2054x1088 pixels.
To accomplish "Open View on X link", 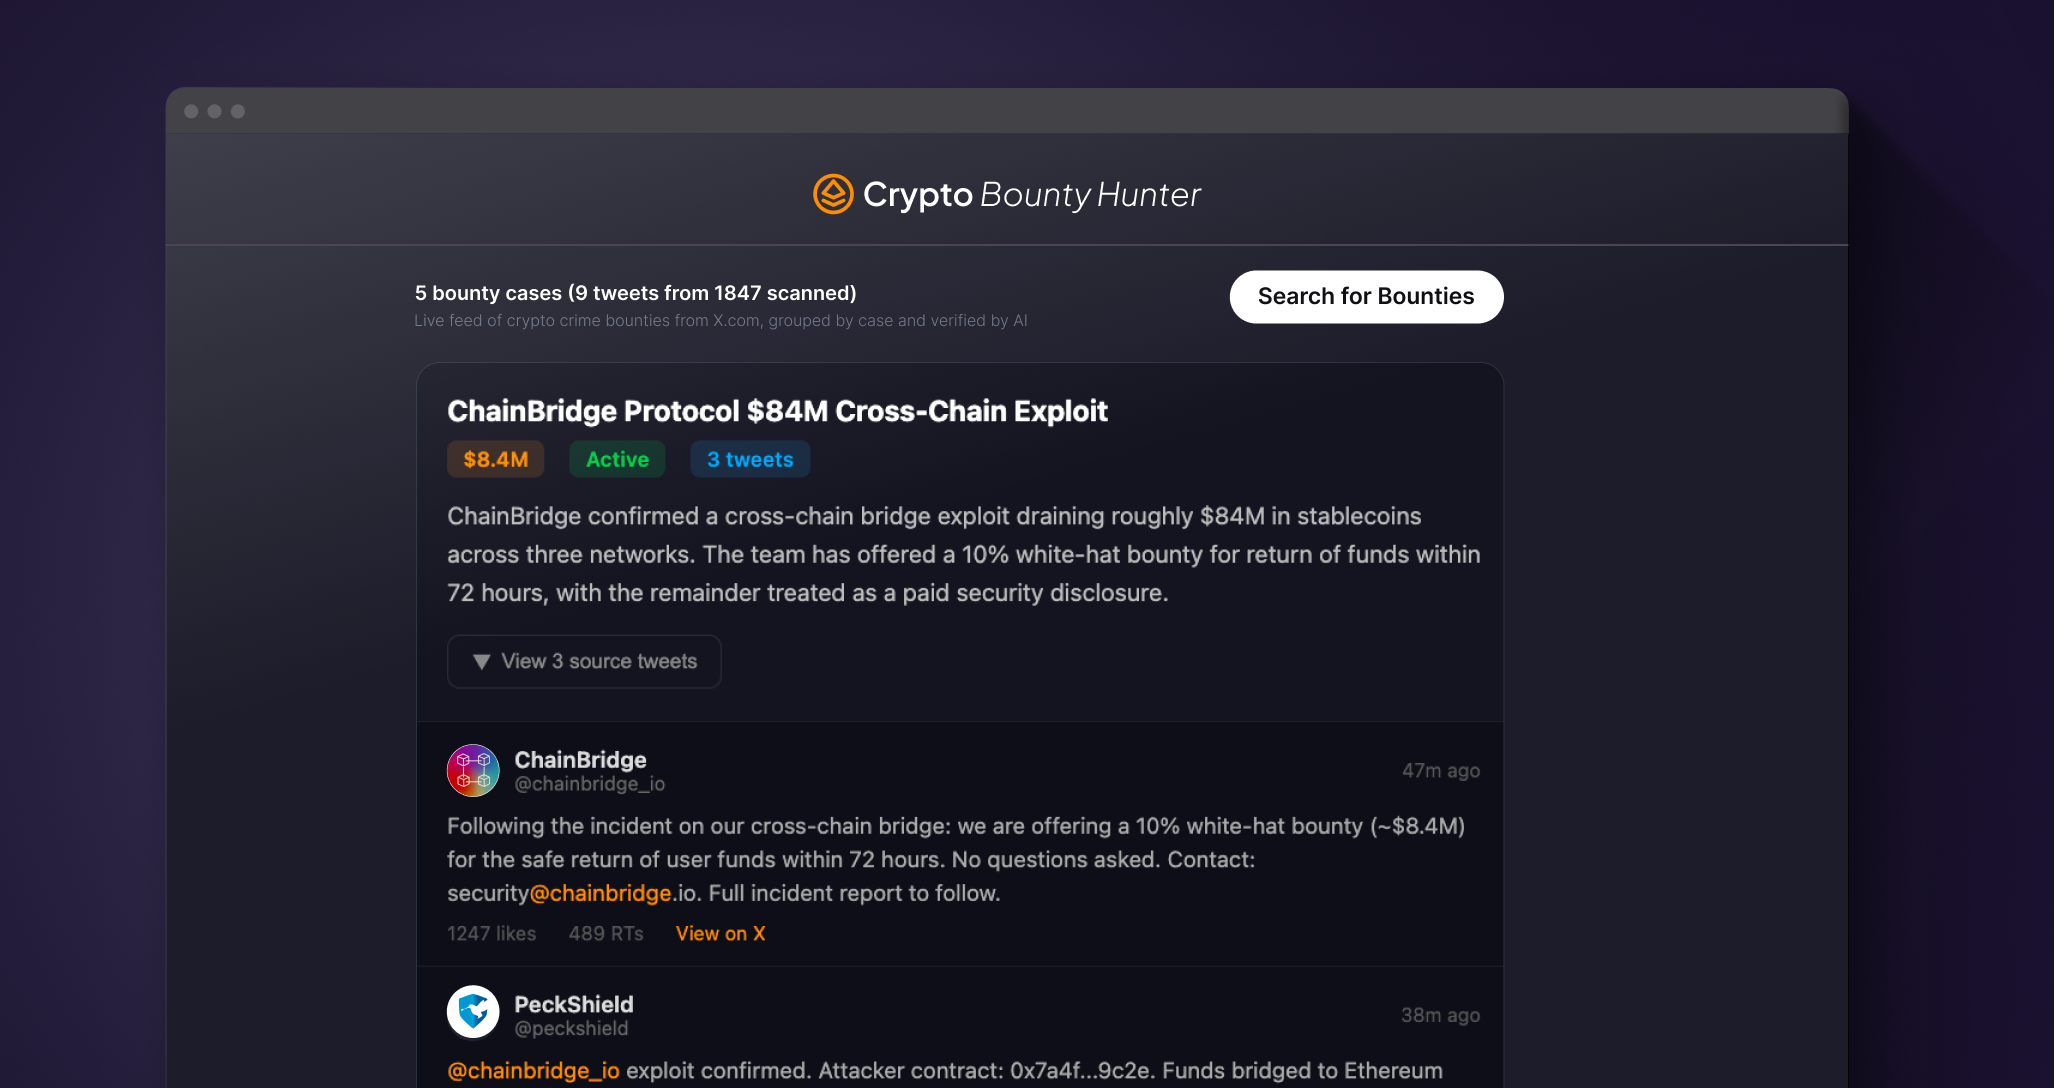I will 720,933.
